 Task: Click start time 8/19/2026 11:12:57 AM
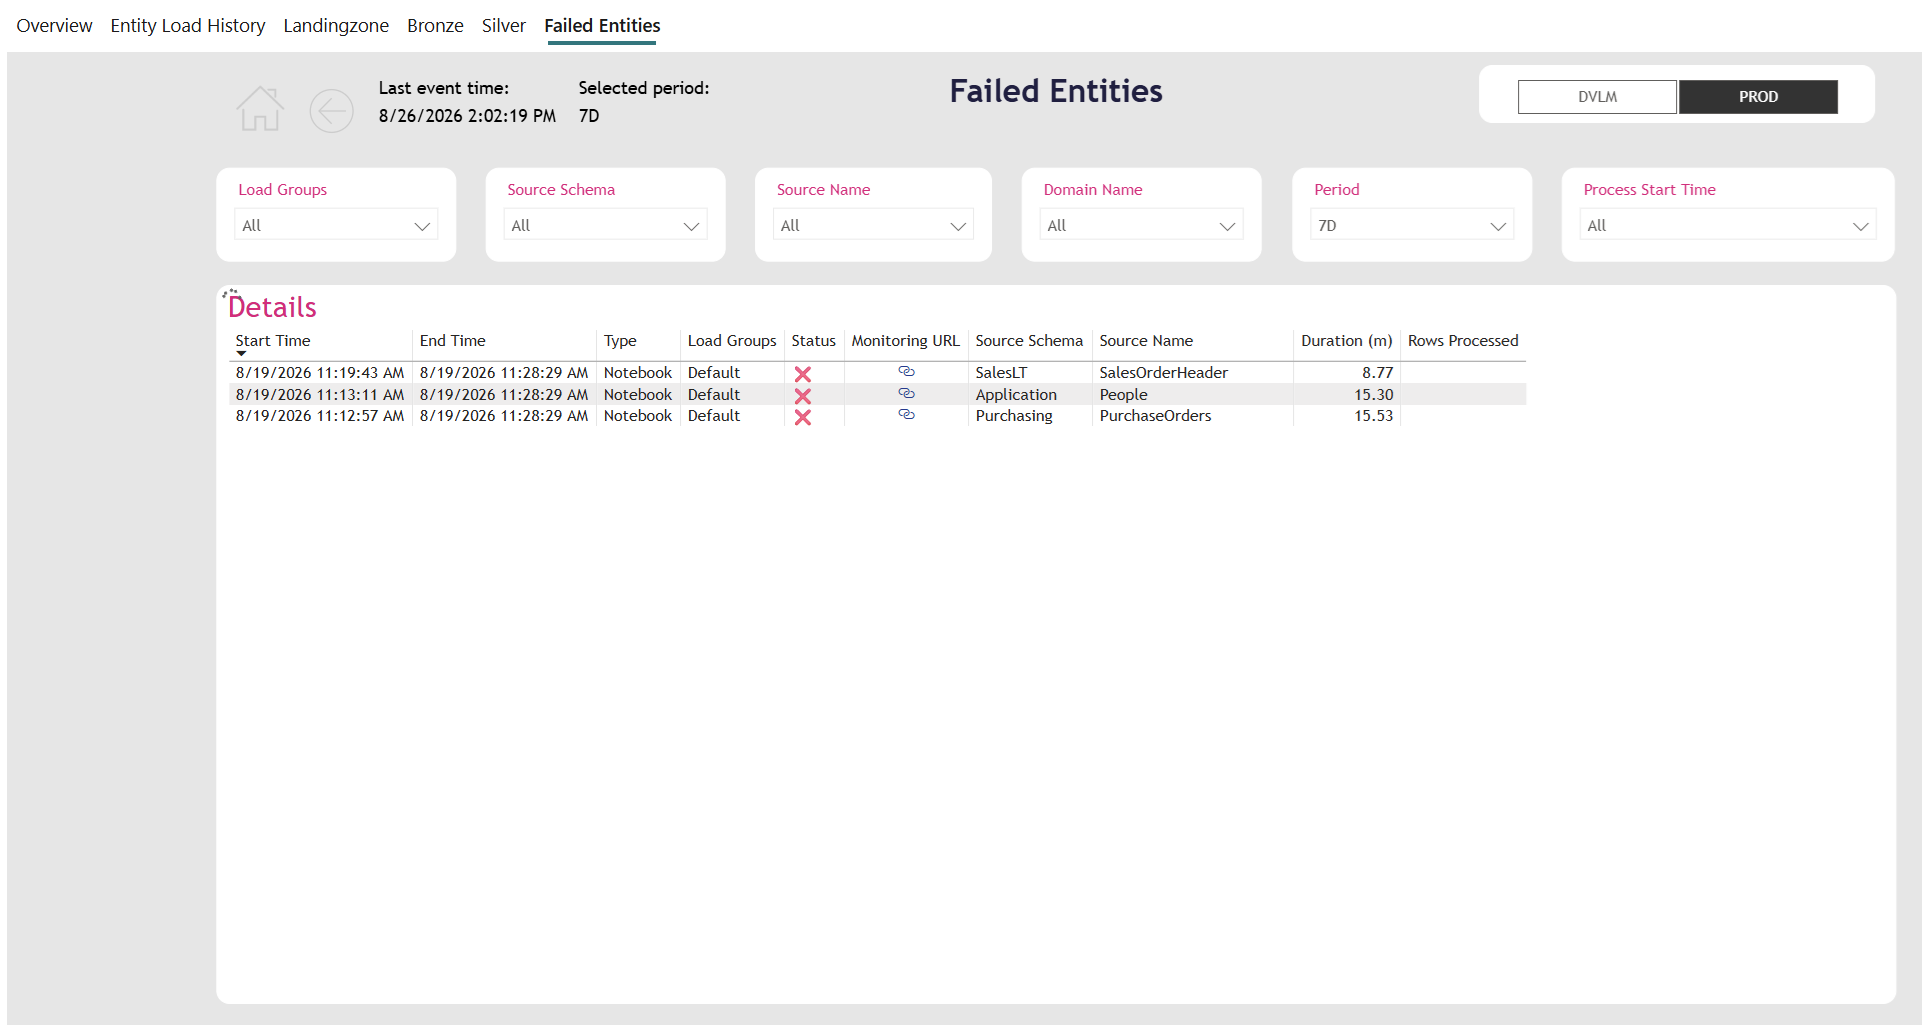click(320, 416)
